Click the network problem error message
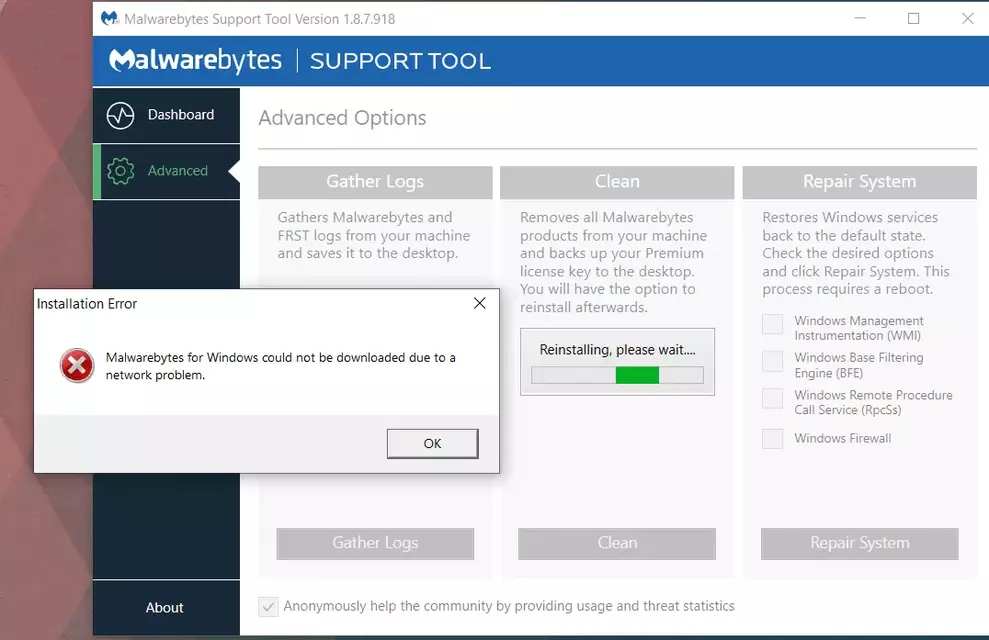 (x=281, y=366)
